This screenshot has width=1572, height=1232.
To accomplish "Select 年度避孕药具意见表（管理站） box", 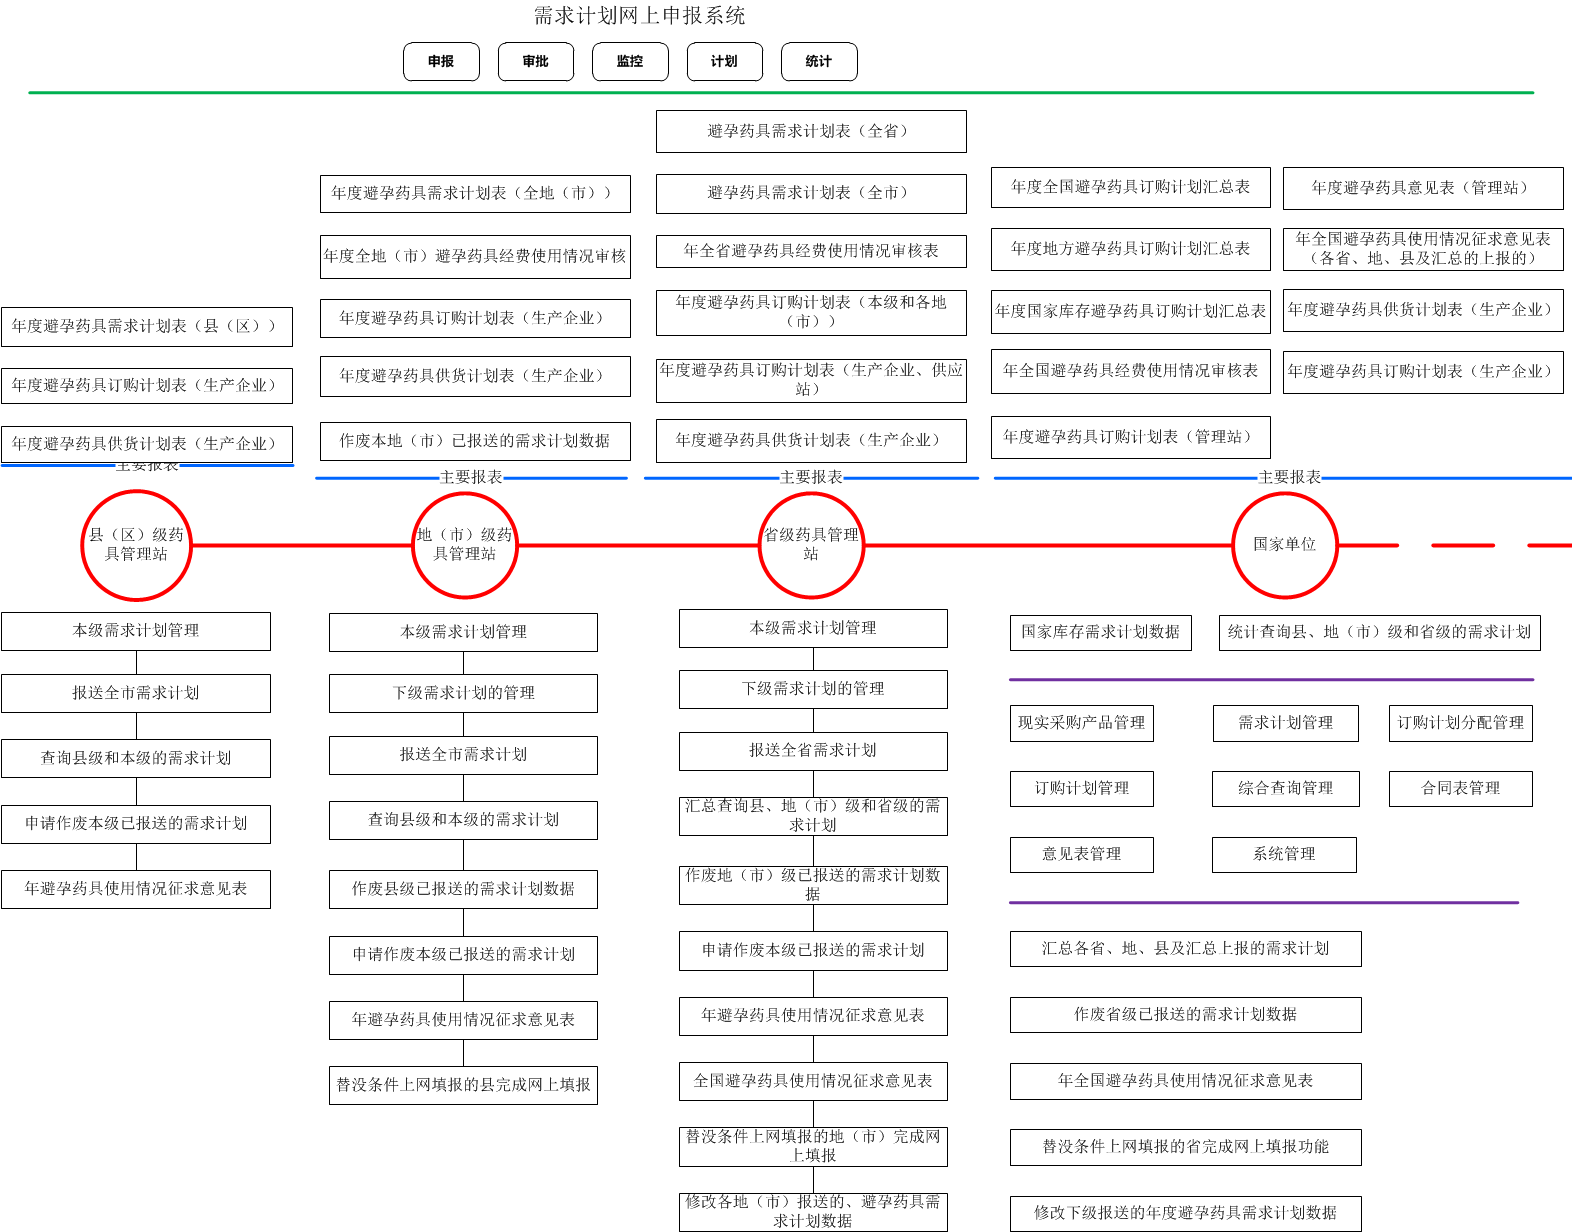I will pos(1422,188).
